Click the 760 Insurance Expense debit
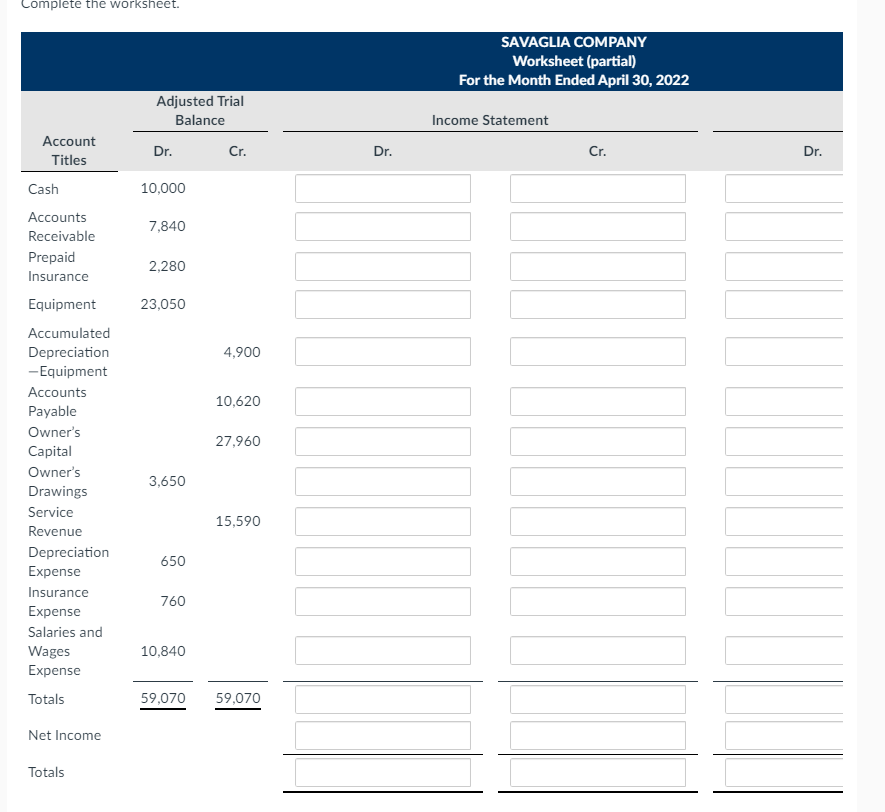The image size is (885, 812). 173,602
